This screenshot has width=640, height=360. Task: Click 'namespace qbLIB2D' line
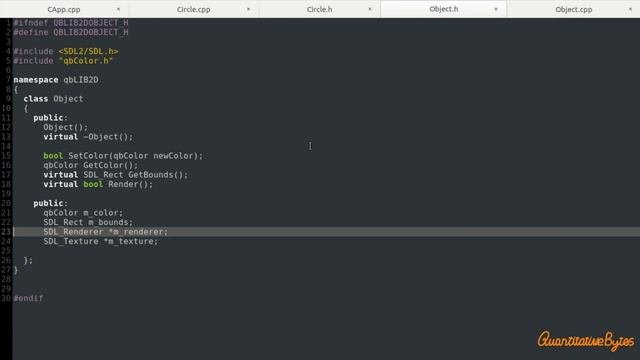tap(56, 80)
